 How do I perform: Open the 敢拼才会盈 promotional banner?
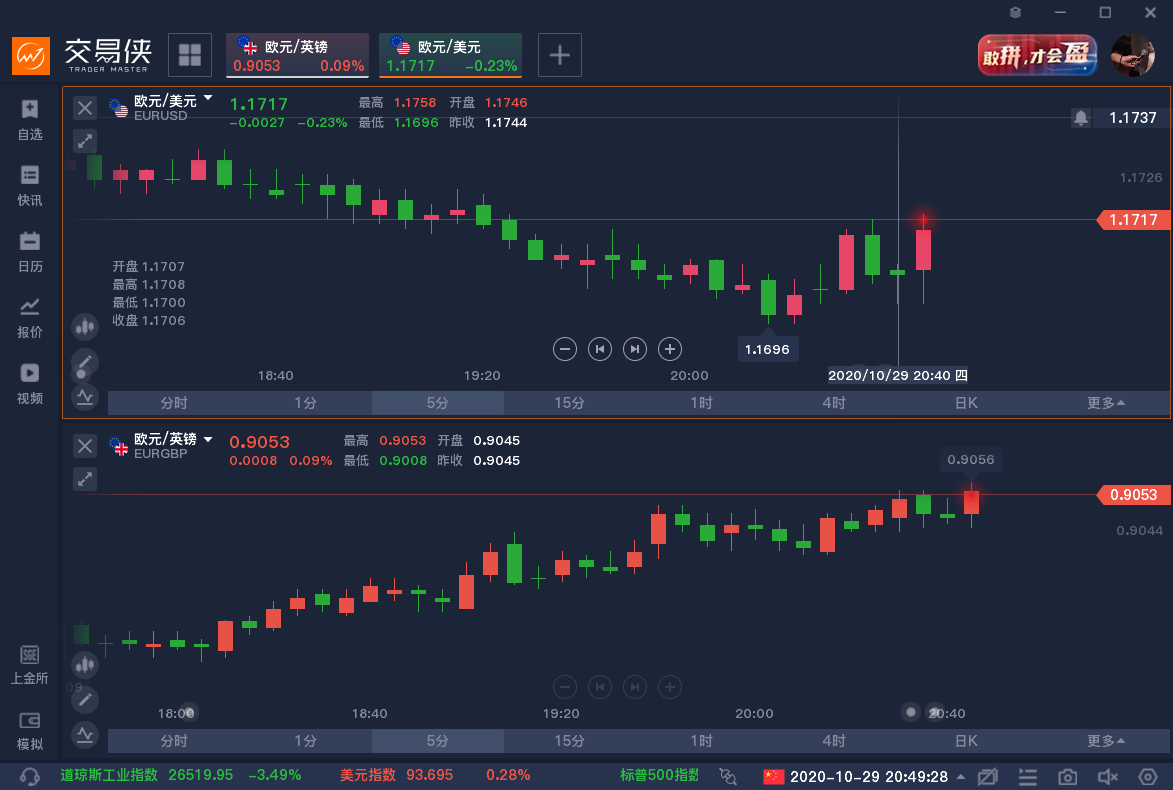coord(1037,55)
